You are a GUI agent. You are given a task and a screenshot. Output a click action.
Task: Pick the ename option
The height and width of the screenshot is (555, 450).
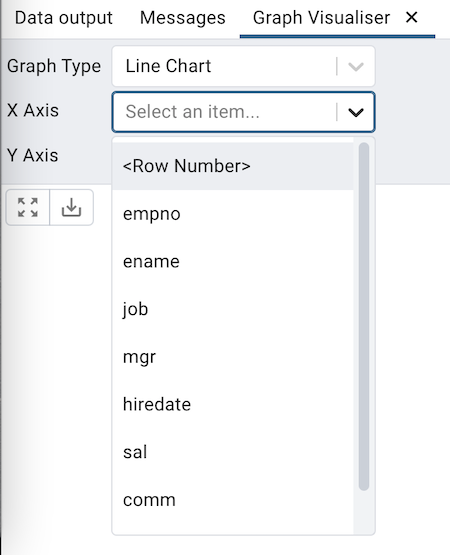coord(233,262)
